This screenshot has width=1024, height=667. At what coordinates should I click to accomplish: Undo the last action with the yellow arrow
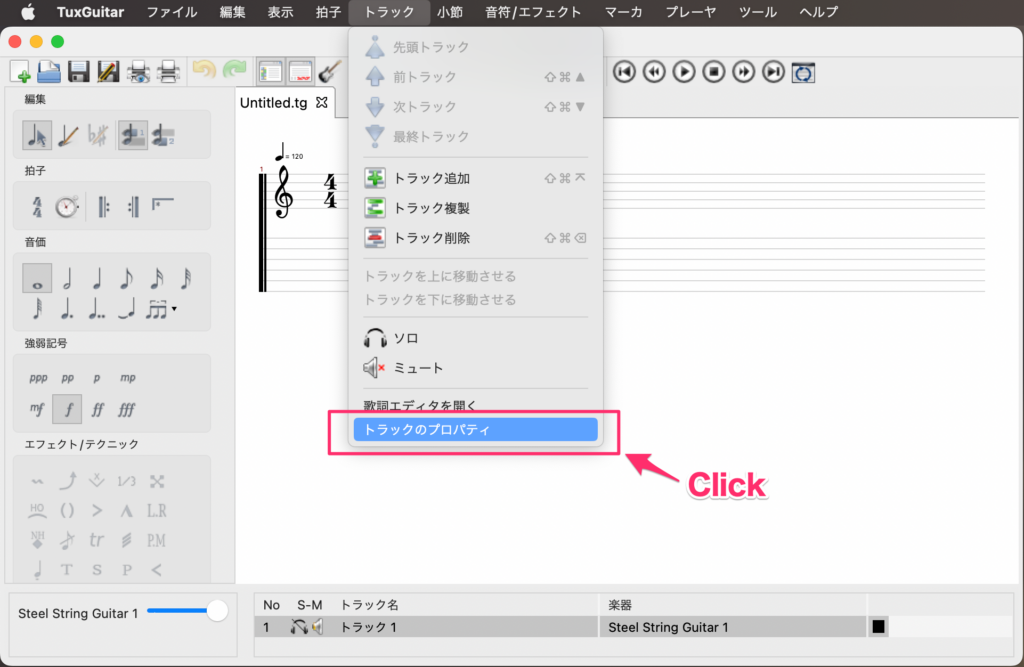[204, 70]
